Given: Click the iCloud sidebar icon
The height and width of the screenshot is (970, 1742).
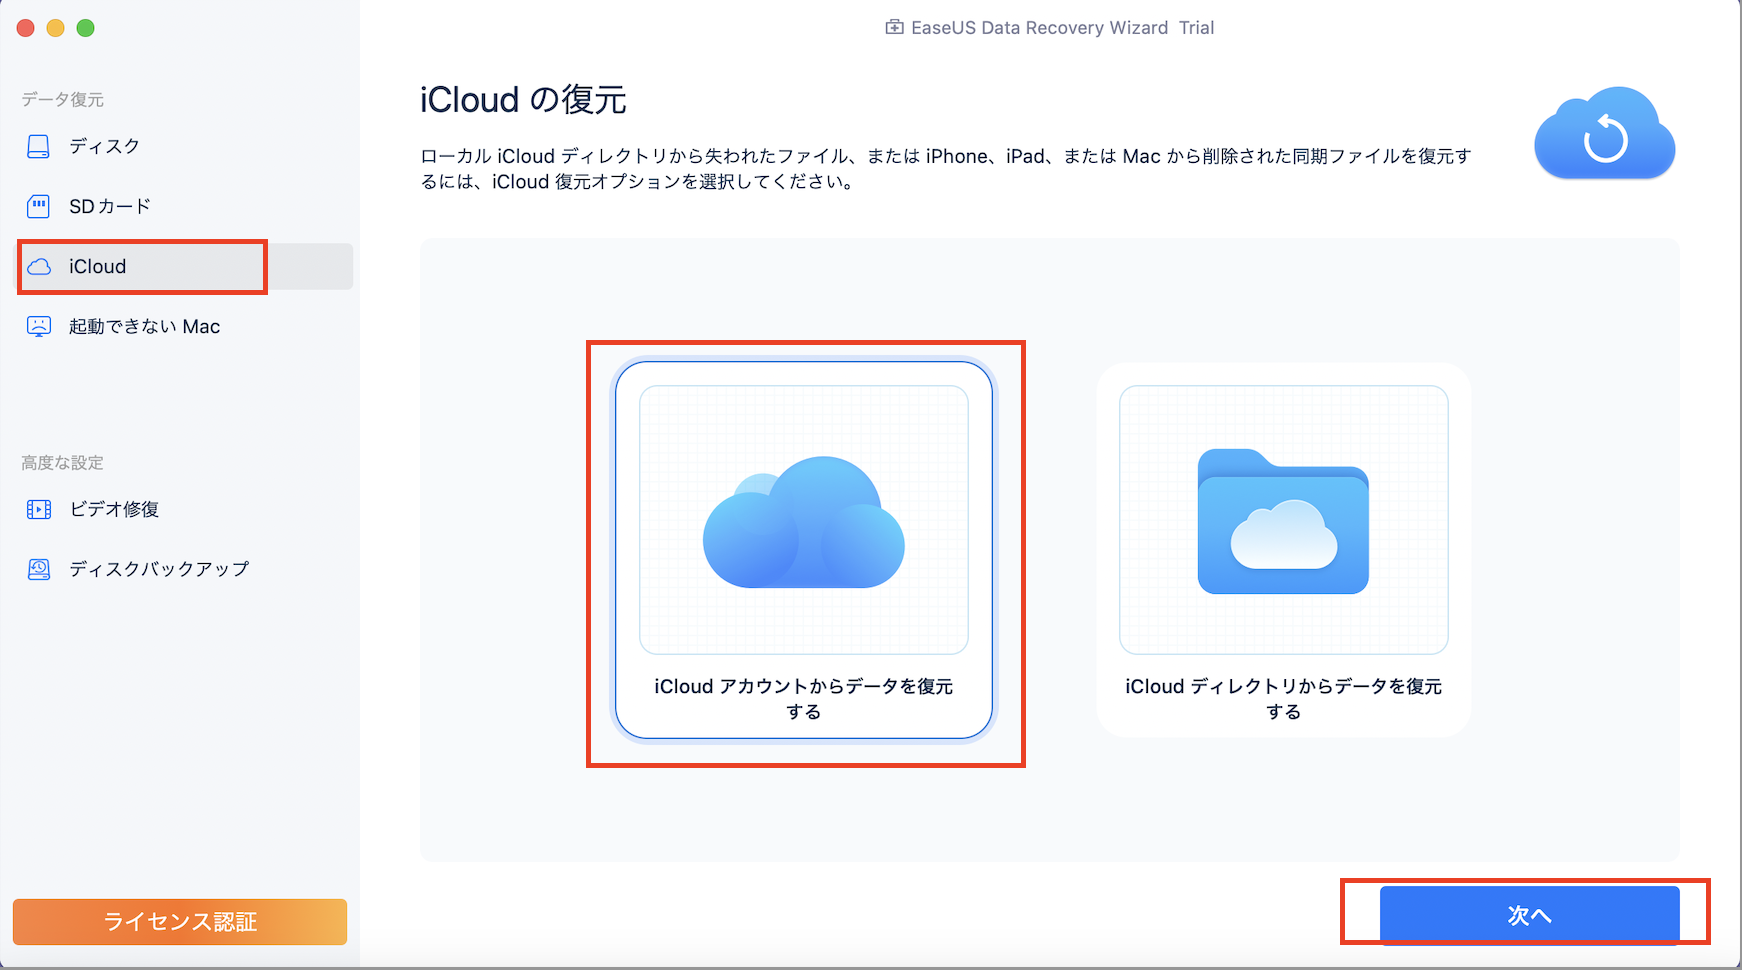Looking at the screenshot, I should pos(38,266).
